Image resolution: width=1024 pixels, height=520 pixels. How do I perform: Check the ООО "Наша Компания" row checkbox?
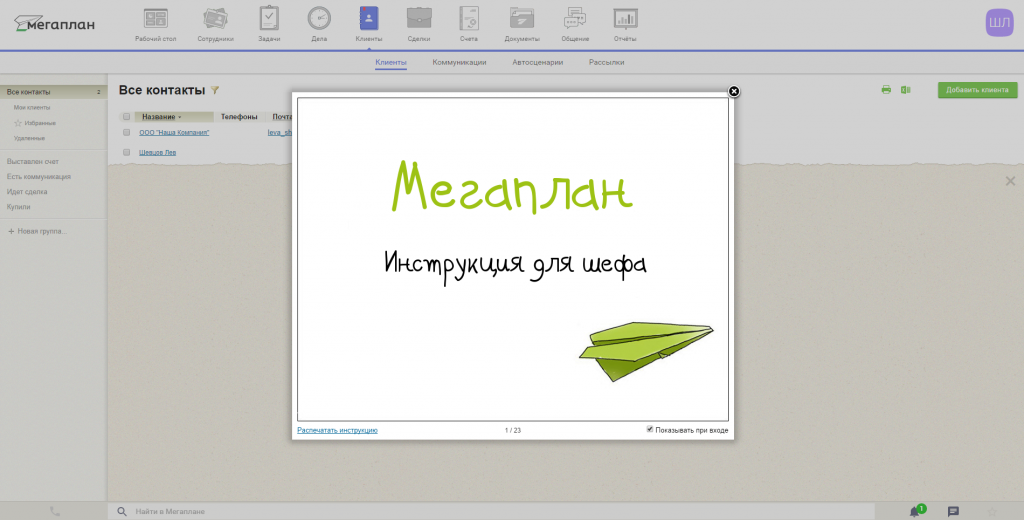click(127, 132)
